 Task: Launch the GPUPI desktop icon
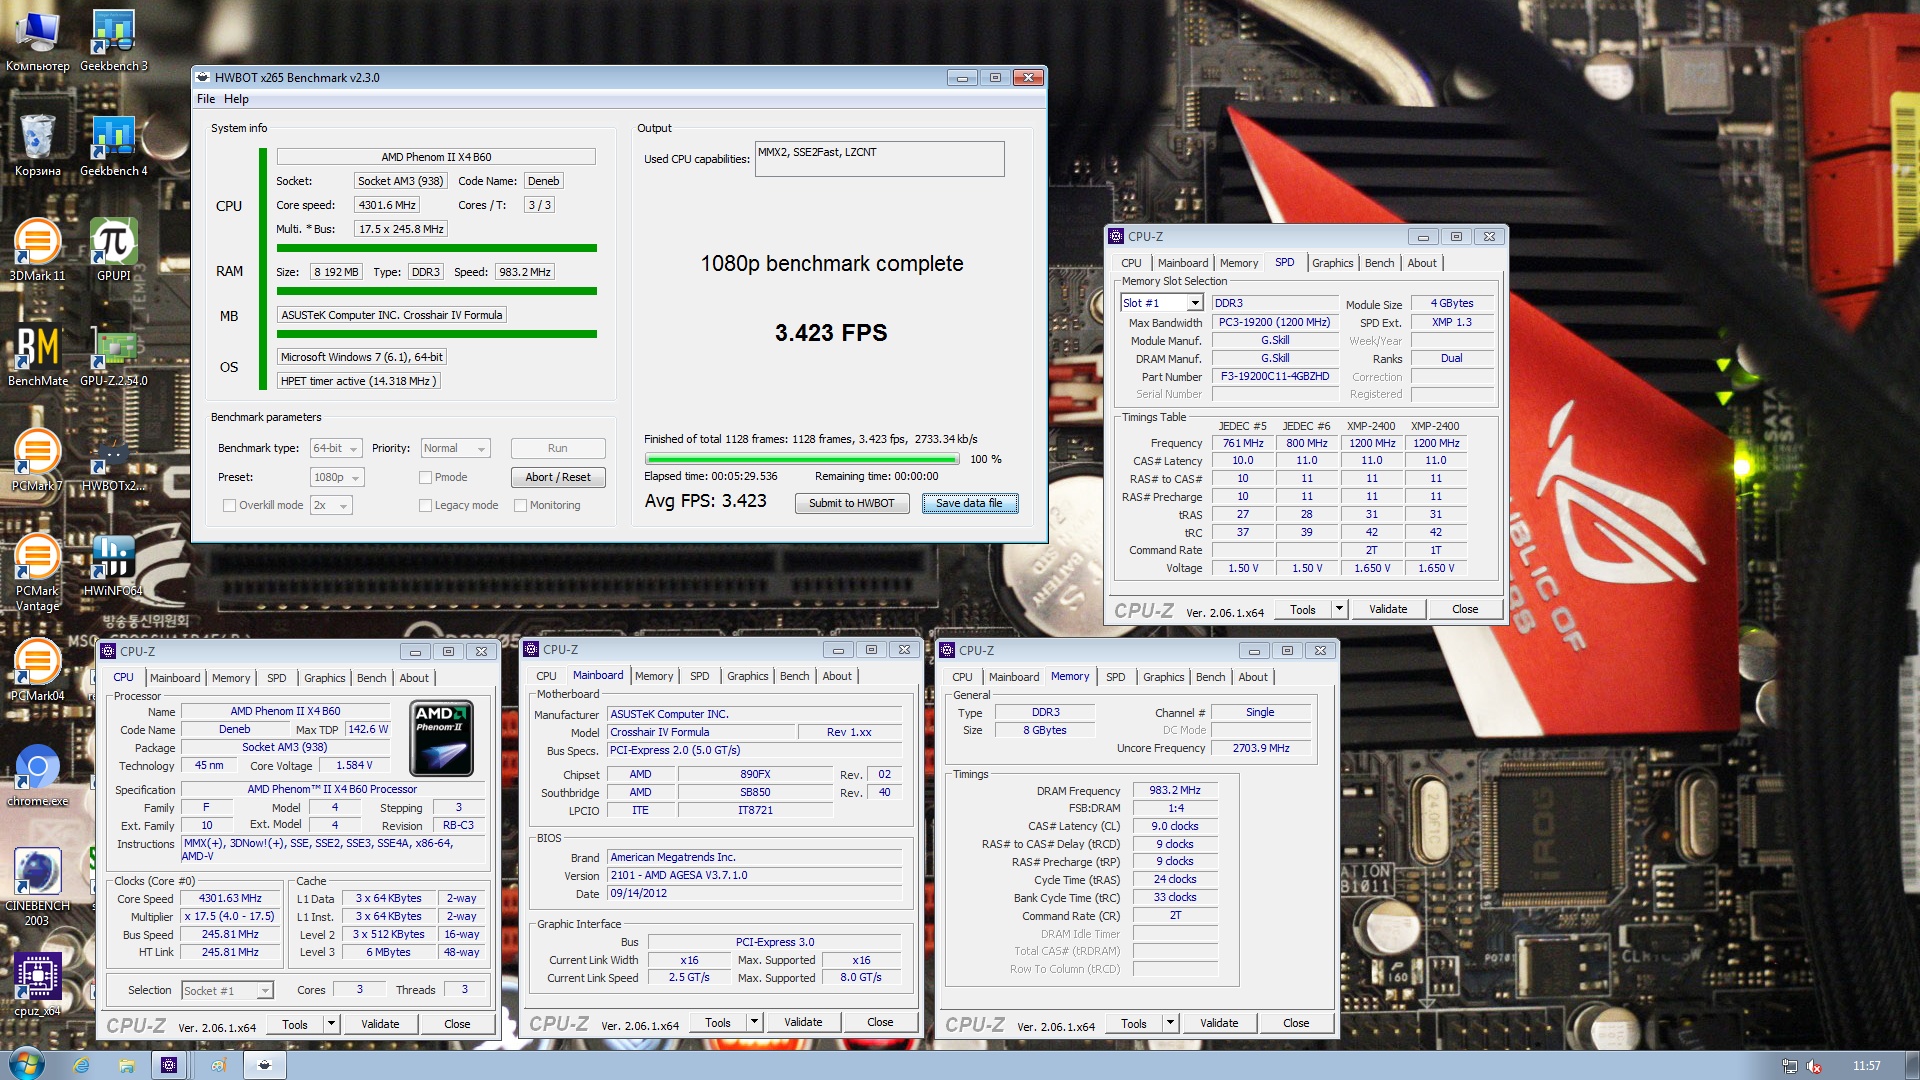[113, 251]
